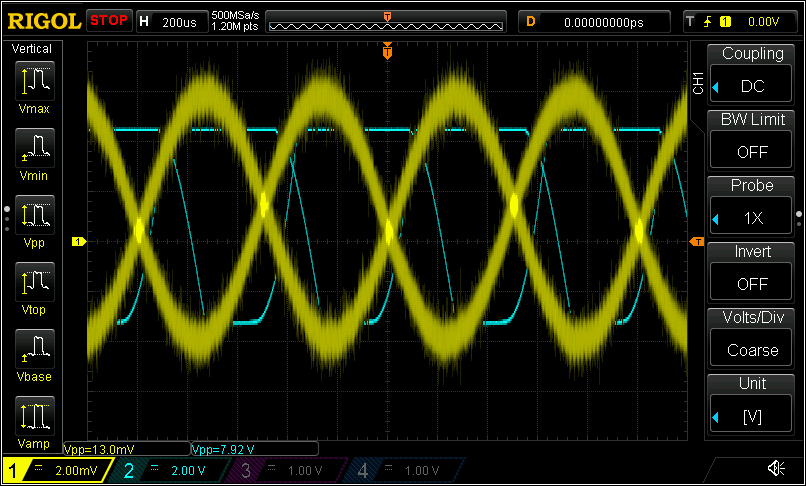The image size is (806, 486).
Task: Click the speaker sound icon
Action: click(x=776, y=468)
